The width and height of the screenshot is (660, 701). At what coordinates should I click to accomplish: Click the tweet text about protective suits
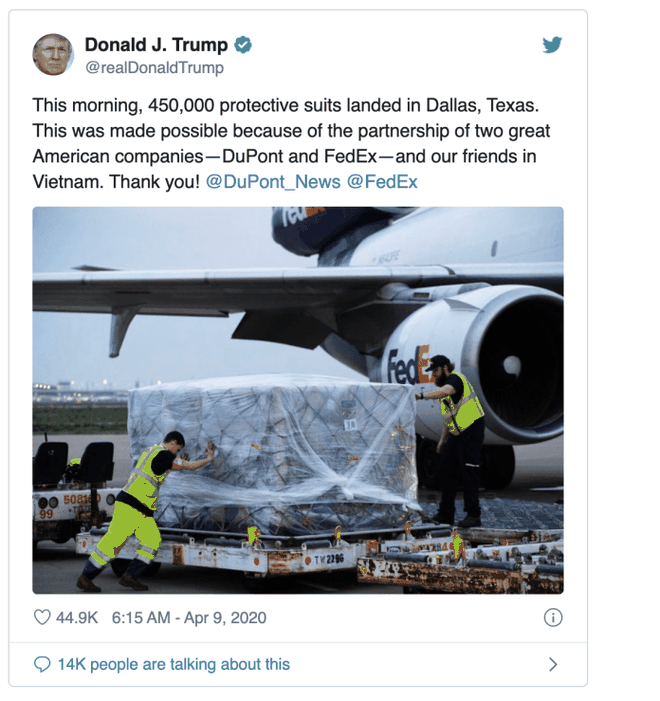291,144
